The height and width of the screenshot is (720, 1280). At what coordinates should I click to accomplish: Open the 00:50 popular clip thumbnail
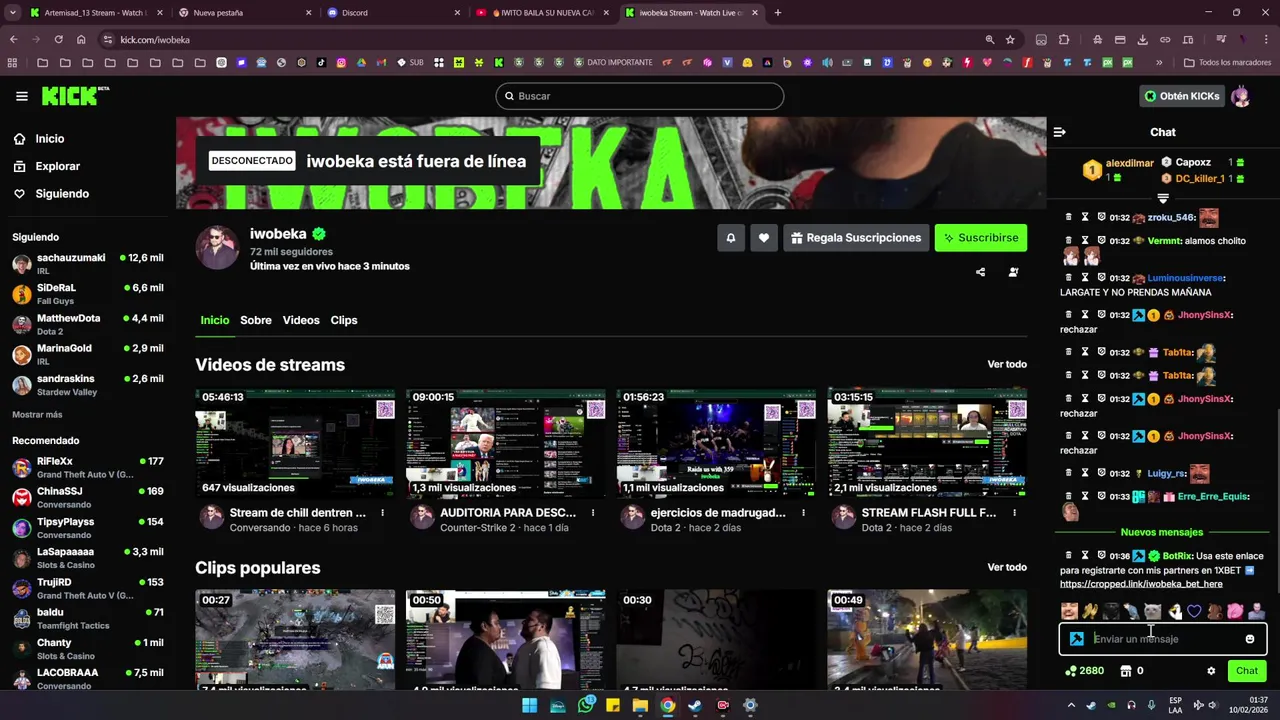click(506, 640)
